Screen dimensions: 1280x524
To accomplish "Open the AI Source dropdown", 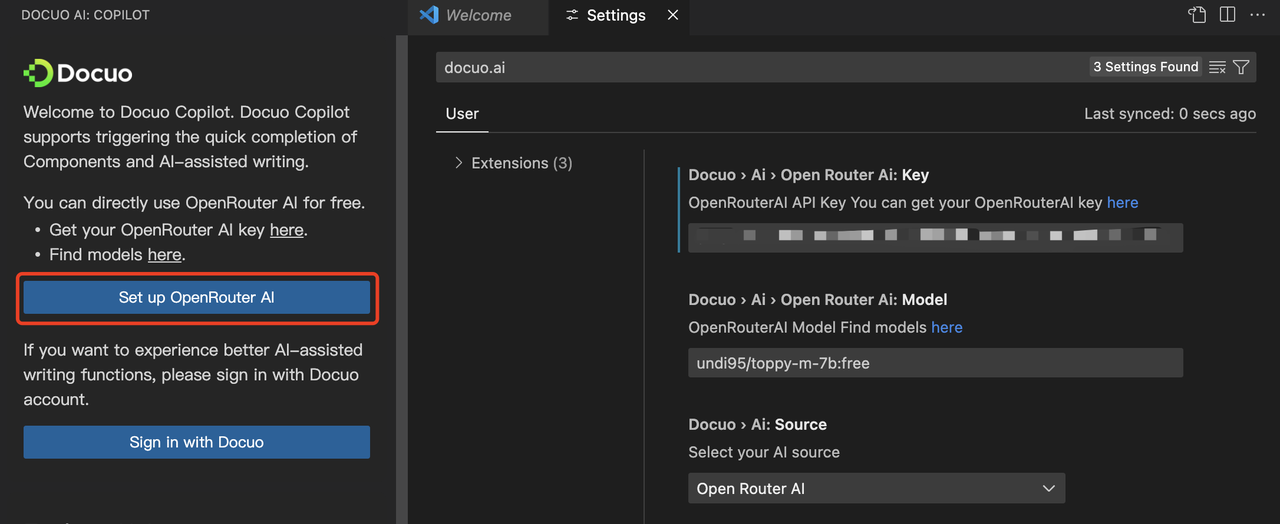I will pos(877,488).
